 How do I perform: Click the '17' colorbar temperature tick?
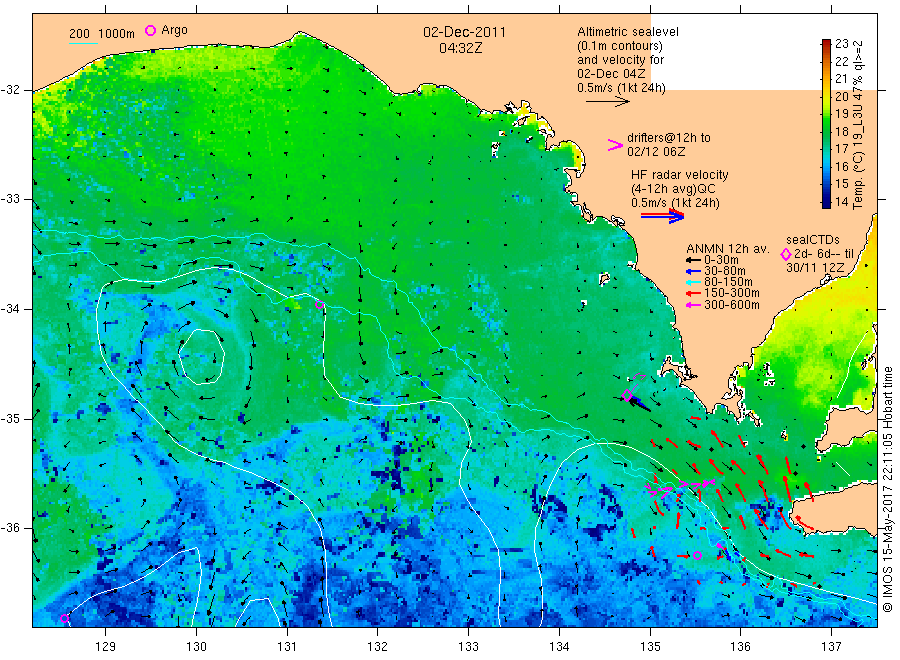pyautogui.click(x=841, y=149)
